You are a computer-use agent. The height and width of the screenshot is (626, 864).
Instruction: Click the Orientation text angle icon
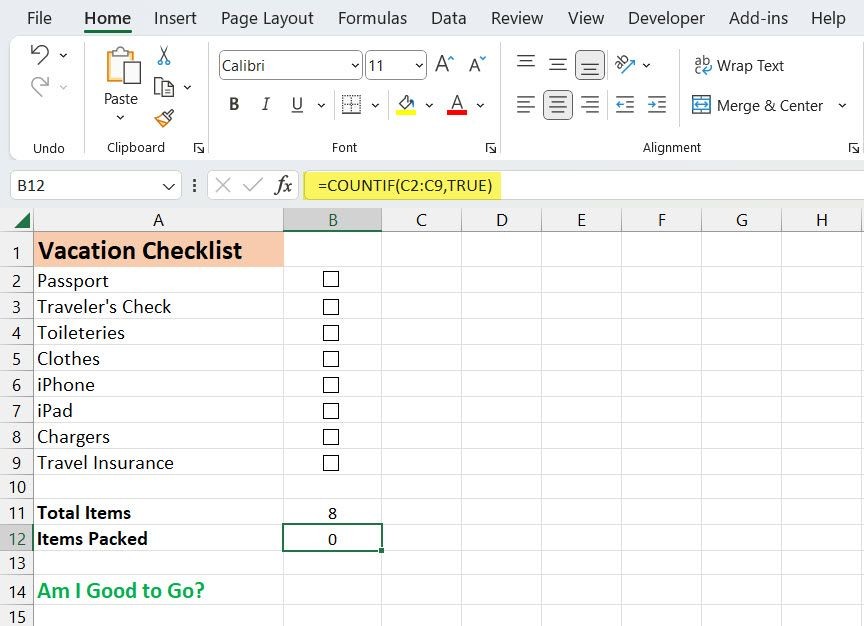tap(625, 64)
